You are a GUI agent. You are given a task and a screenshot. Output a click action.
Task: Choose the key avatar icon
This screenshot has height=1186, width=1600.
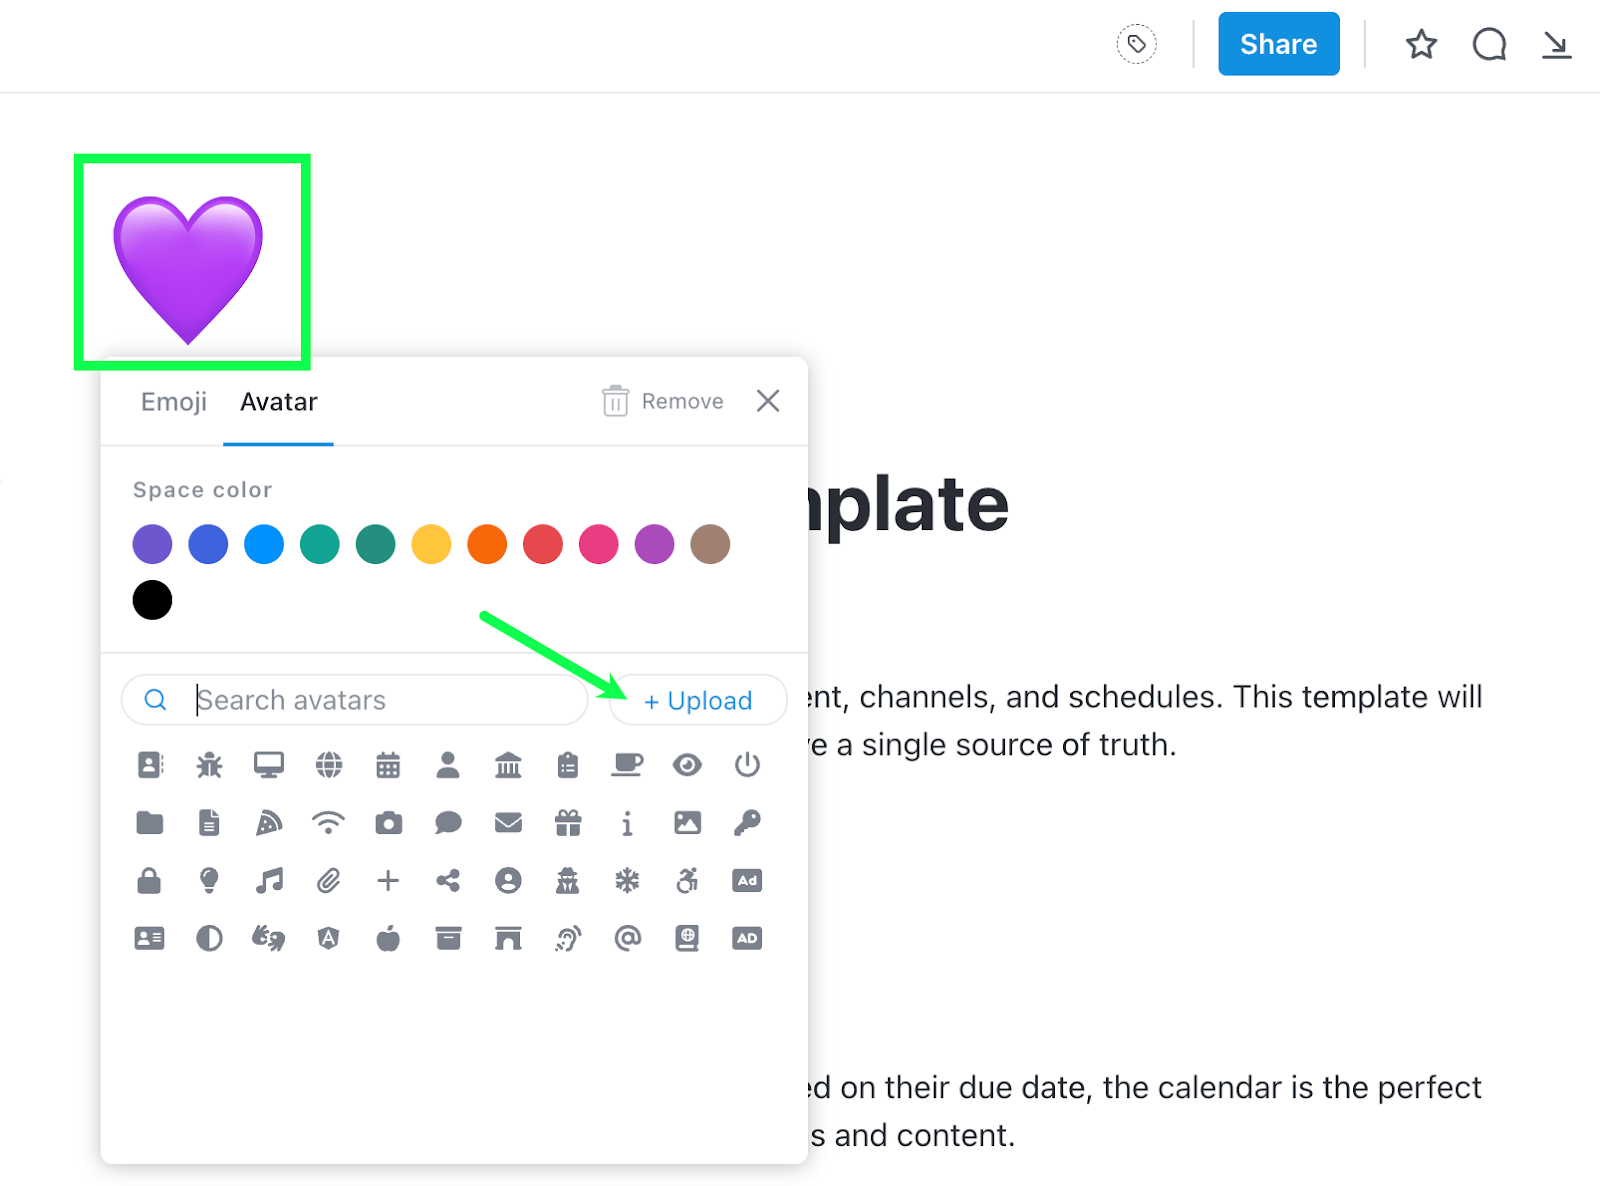point(747,823)
